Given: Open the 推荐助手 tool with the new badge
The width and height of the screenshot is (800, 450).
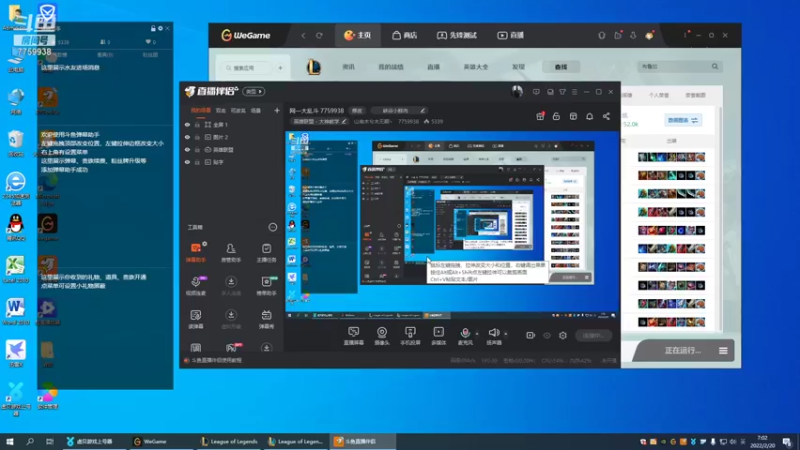Looking at the screenshot, I should point(266,286).
